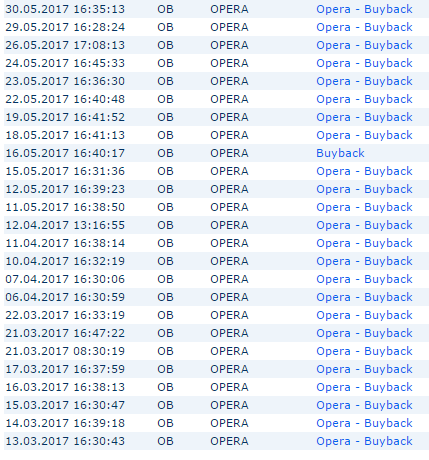Open Opera - Buyback link dated 12.04.2017
Screen dimensions: 429x460
(364, 225)
